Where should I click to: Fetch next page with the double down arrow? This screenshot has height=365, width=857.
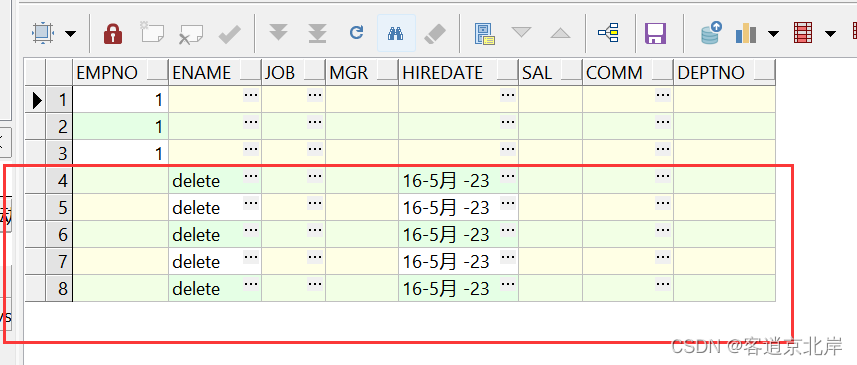pyautogui.click(x=279, y=33)
